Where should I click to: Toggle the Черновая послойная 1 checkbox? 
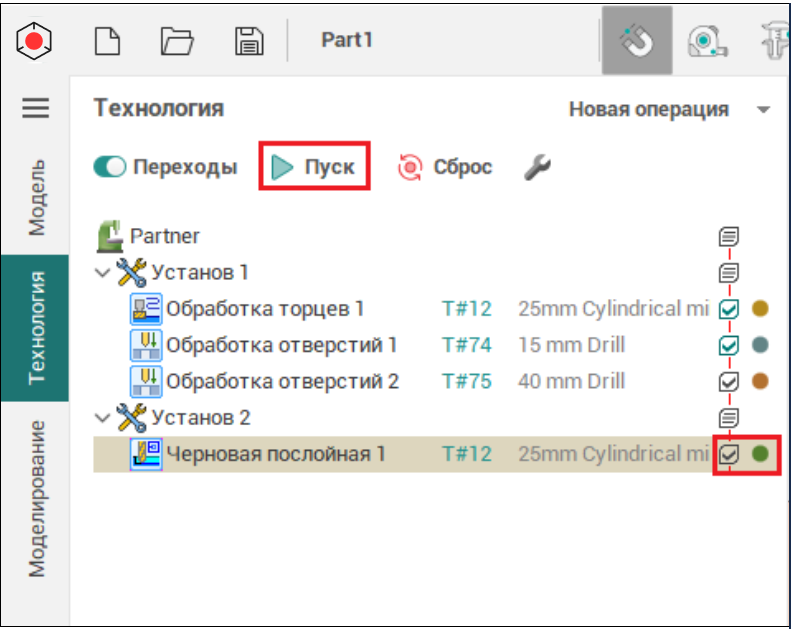(729, 454)
